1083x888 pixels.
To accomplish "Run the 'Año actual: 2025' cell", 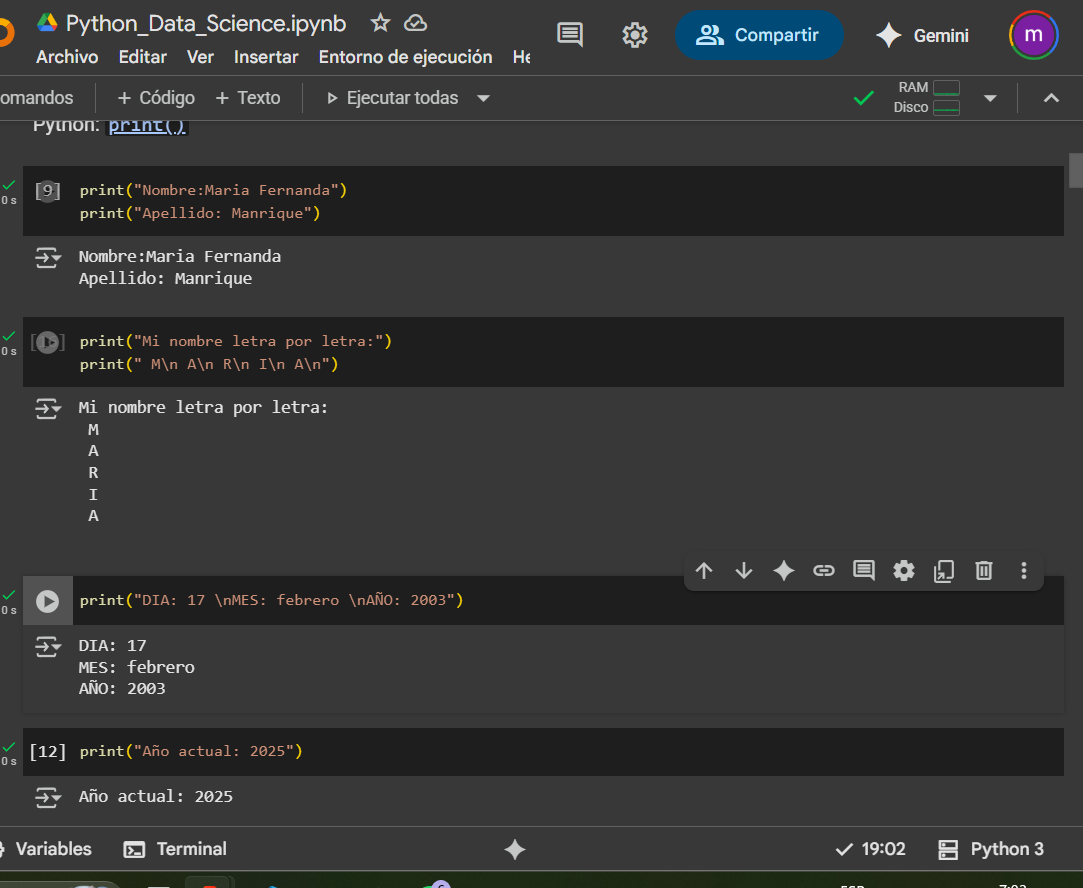I will coord(48,751).
